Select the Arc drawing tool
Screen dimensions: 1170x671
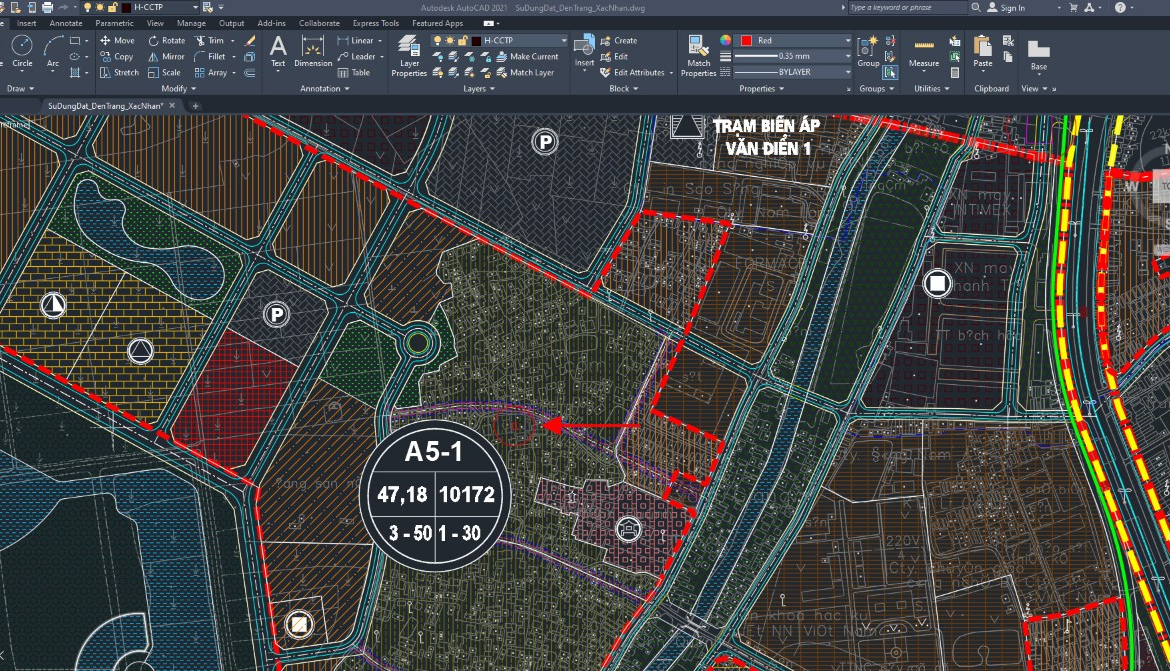[53, 49]
